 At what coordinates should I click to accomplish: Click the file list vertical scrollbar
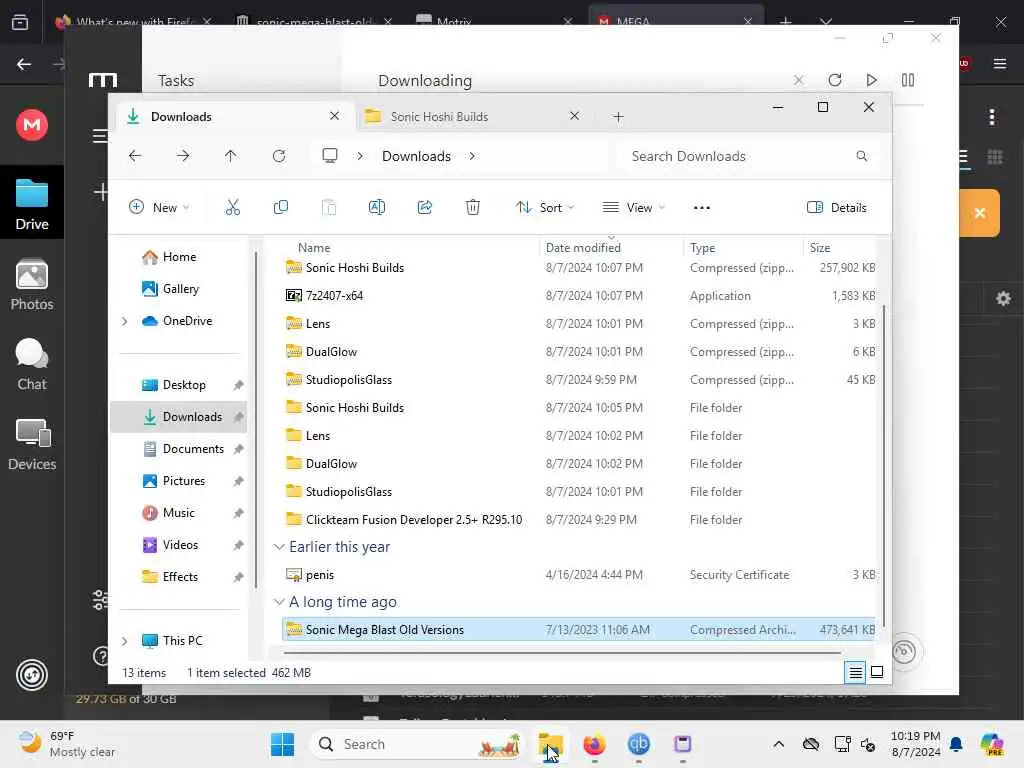(x=884, y=465)
